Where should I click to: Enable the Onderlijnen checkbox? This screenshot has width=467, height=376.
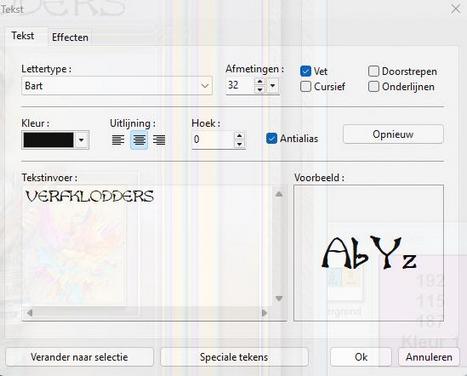(373, 87)
